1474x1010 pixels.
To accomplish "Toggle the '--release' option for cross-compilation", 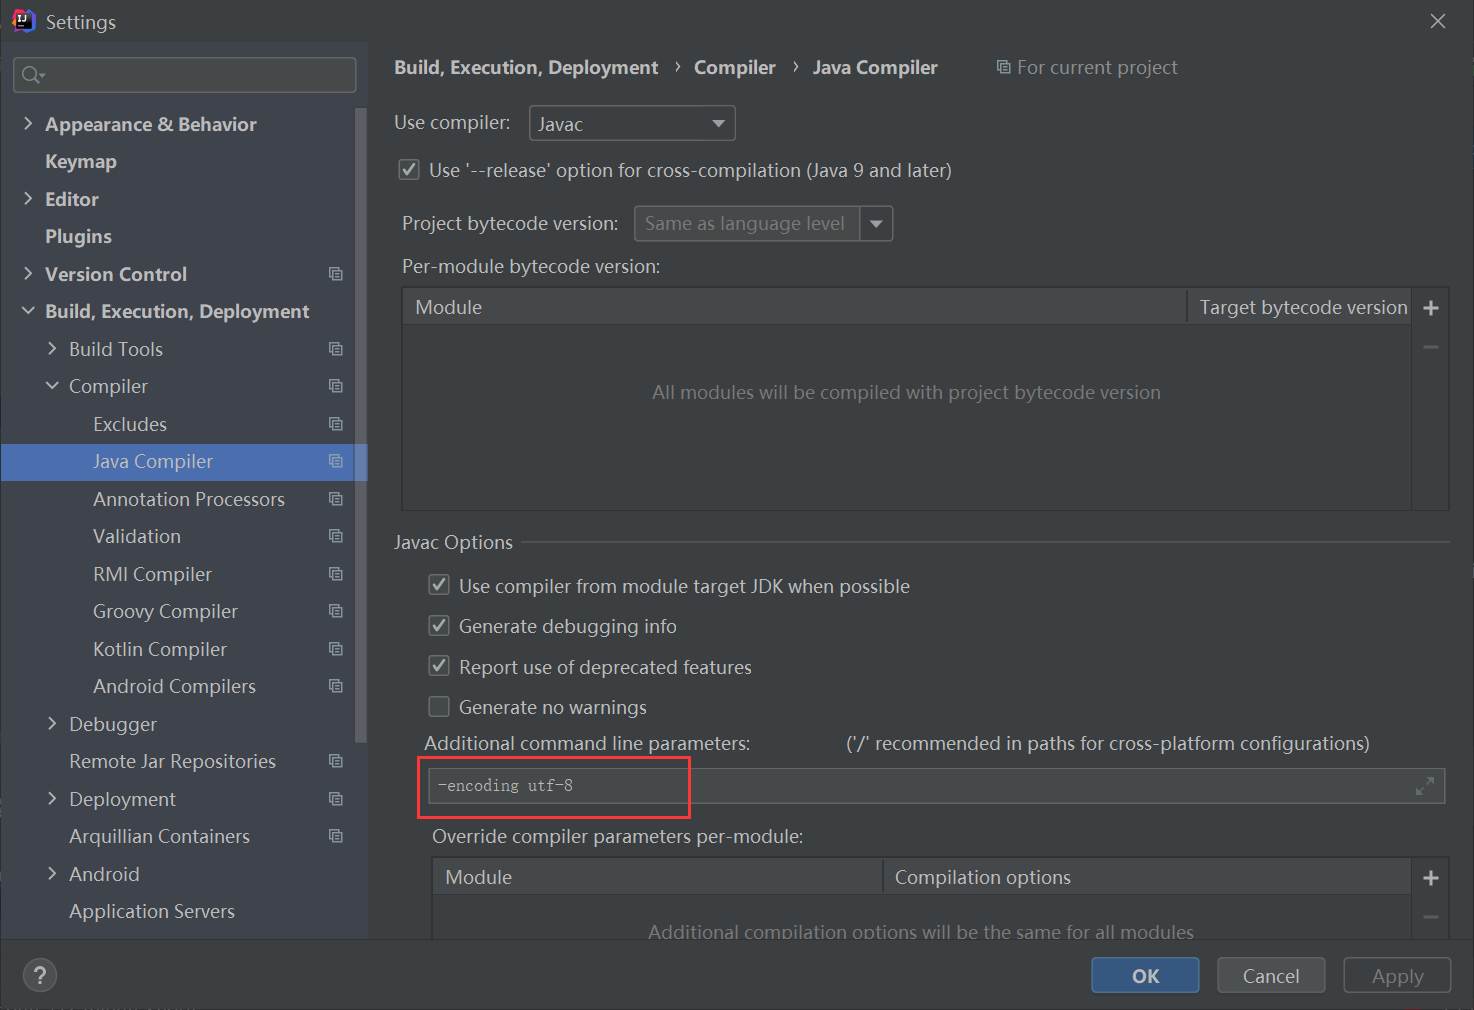I will [409, 170].
